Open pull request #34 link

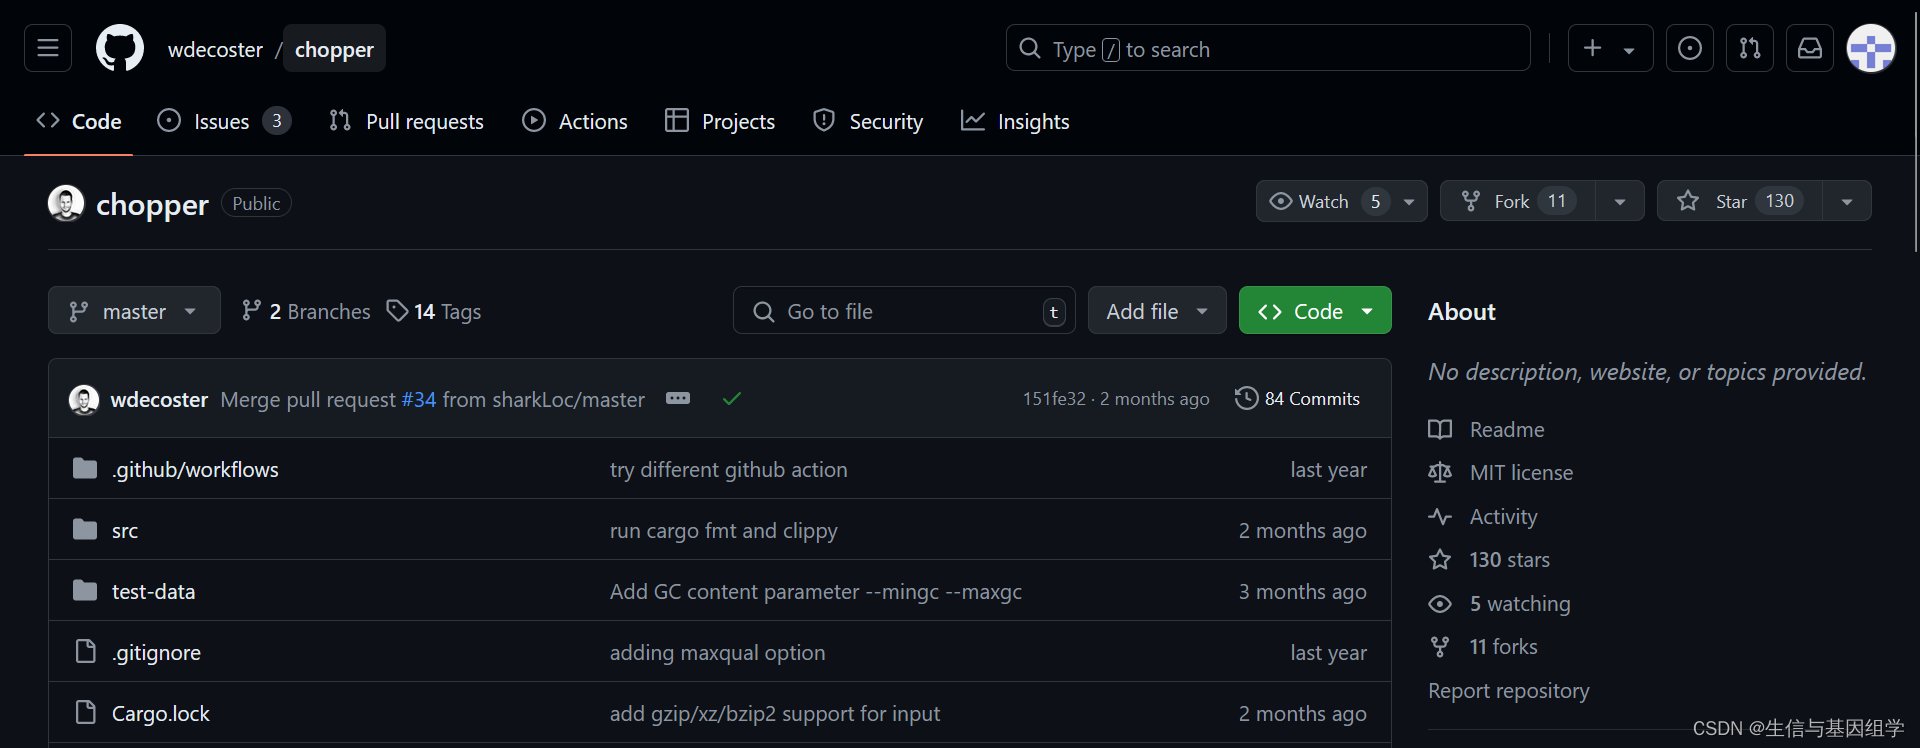419,399
